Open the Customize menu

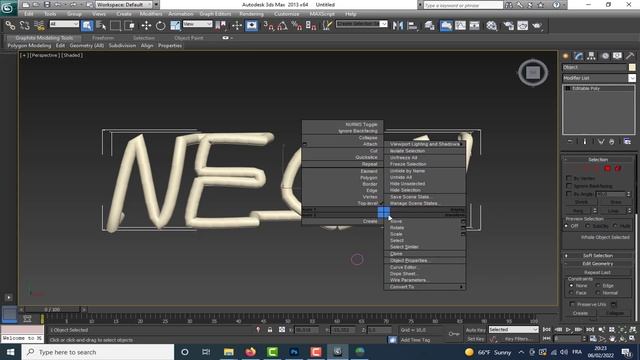coord(286,14)
